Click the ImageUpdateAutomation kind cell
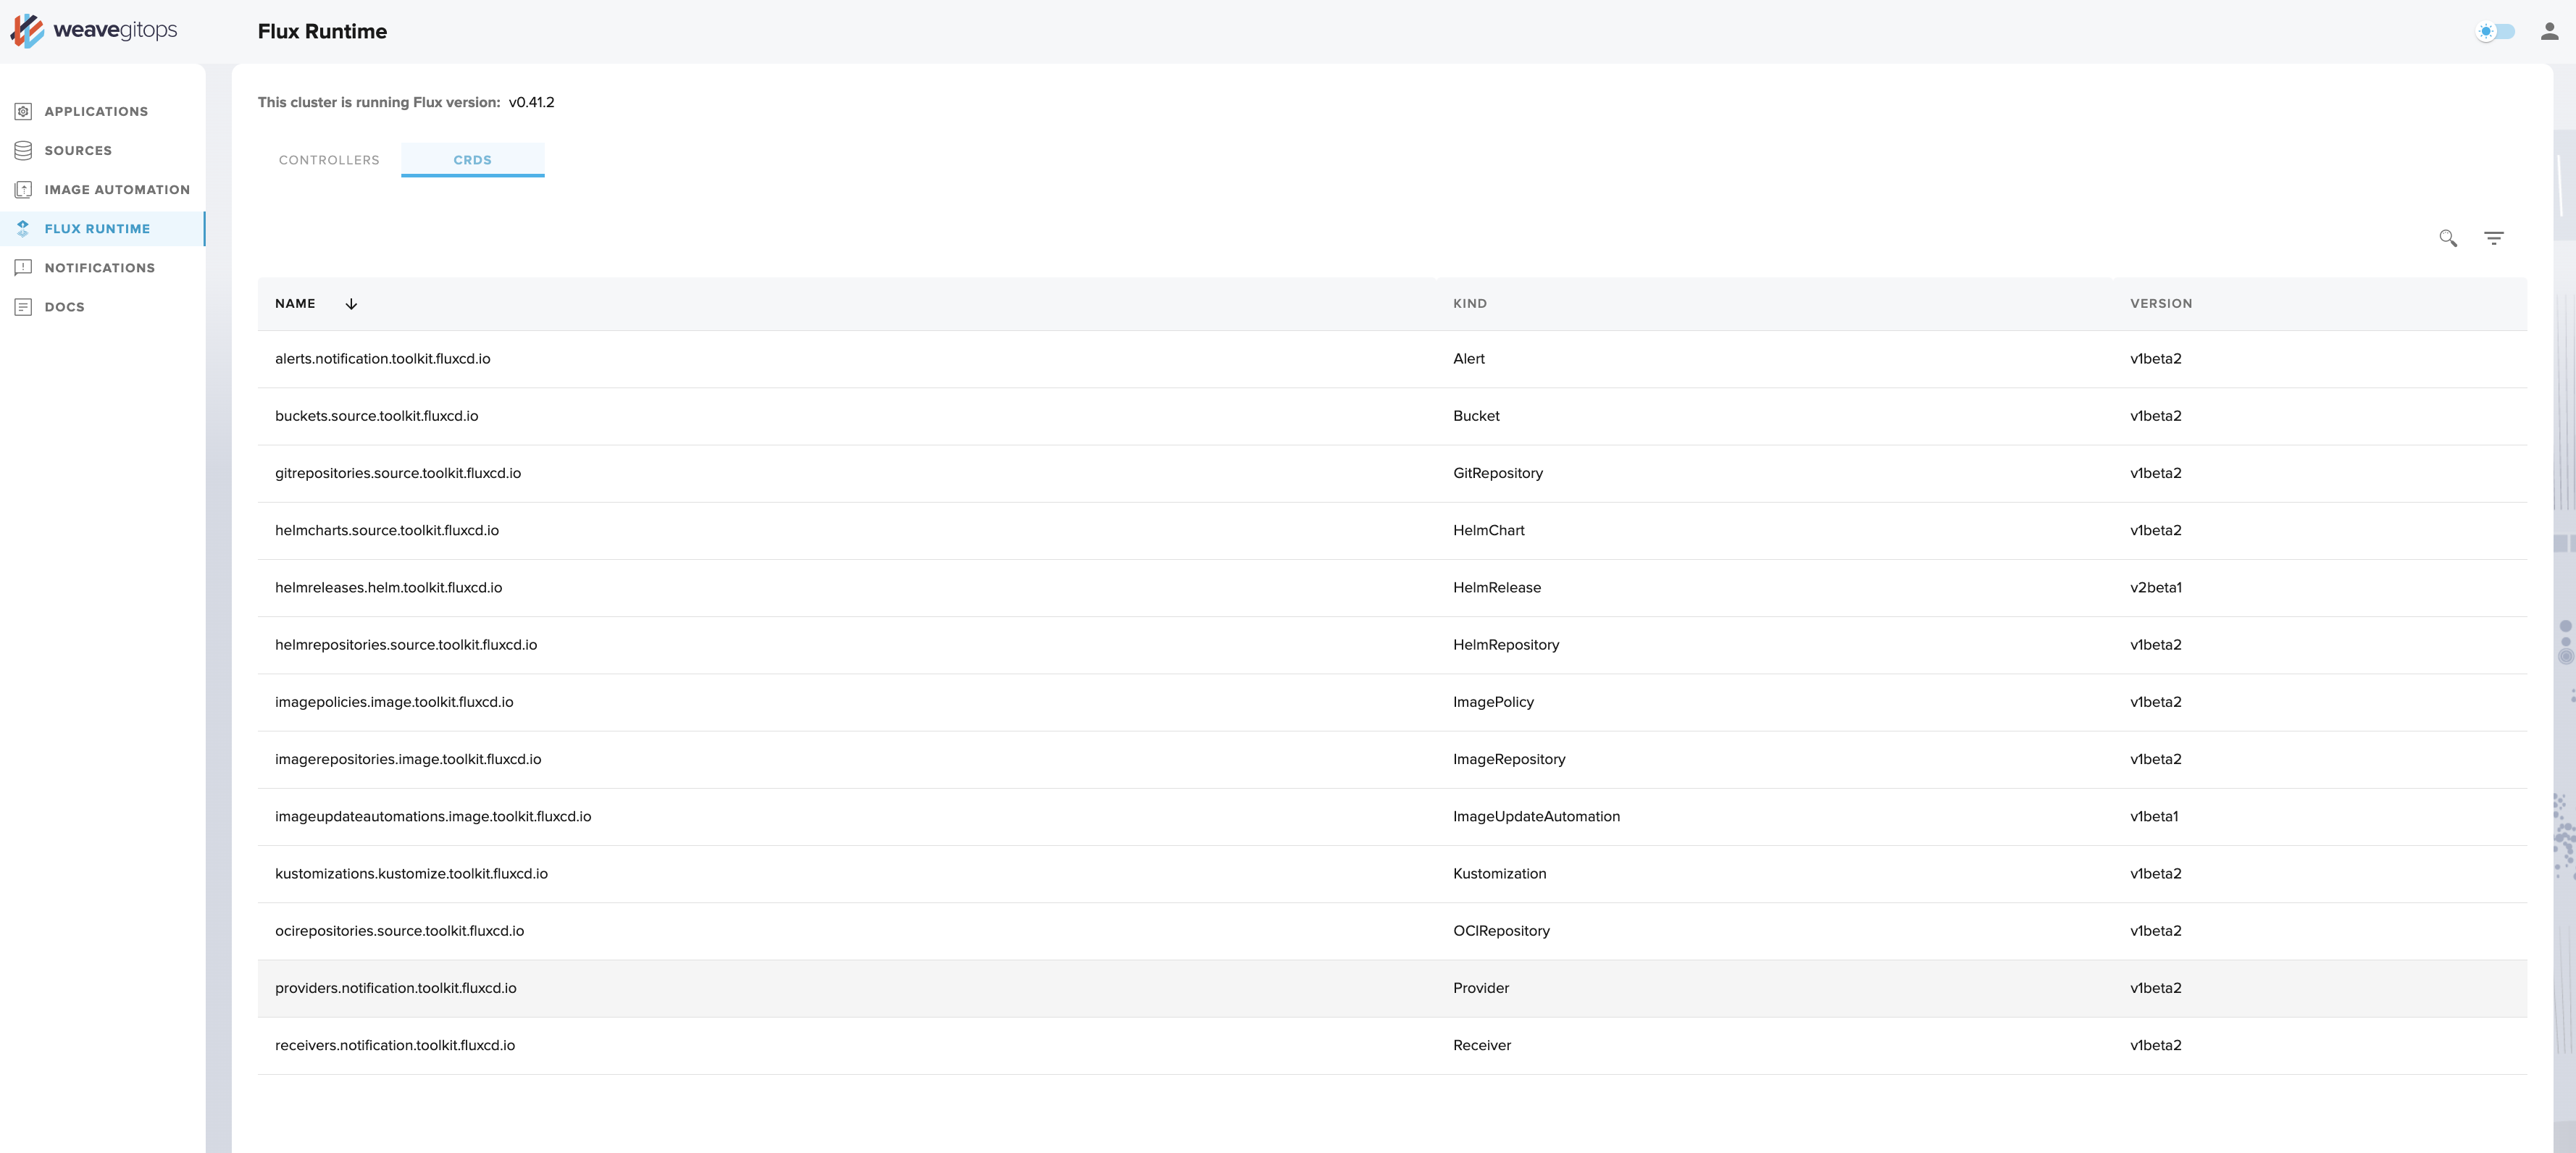Screen dimensions: 2576x1153 tap(1536, 816)
